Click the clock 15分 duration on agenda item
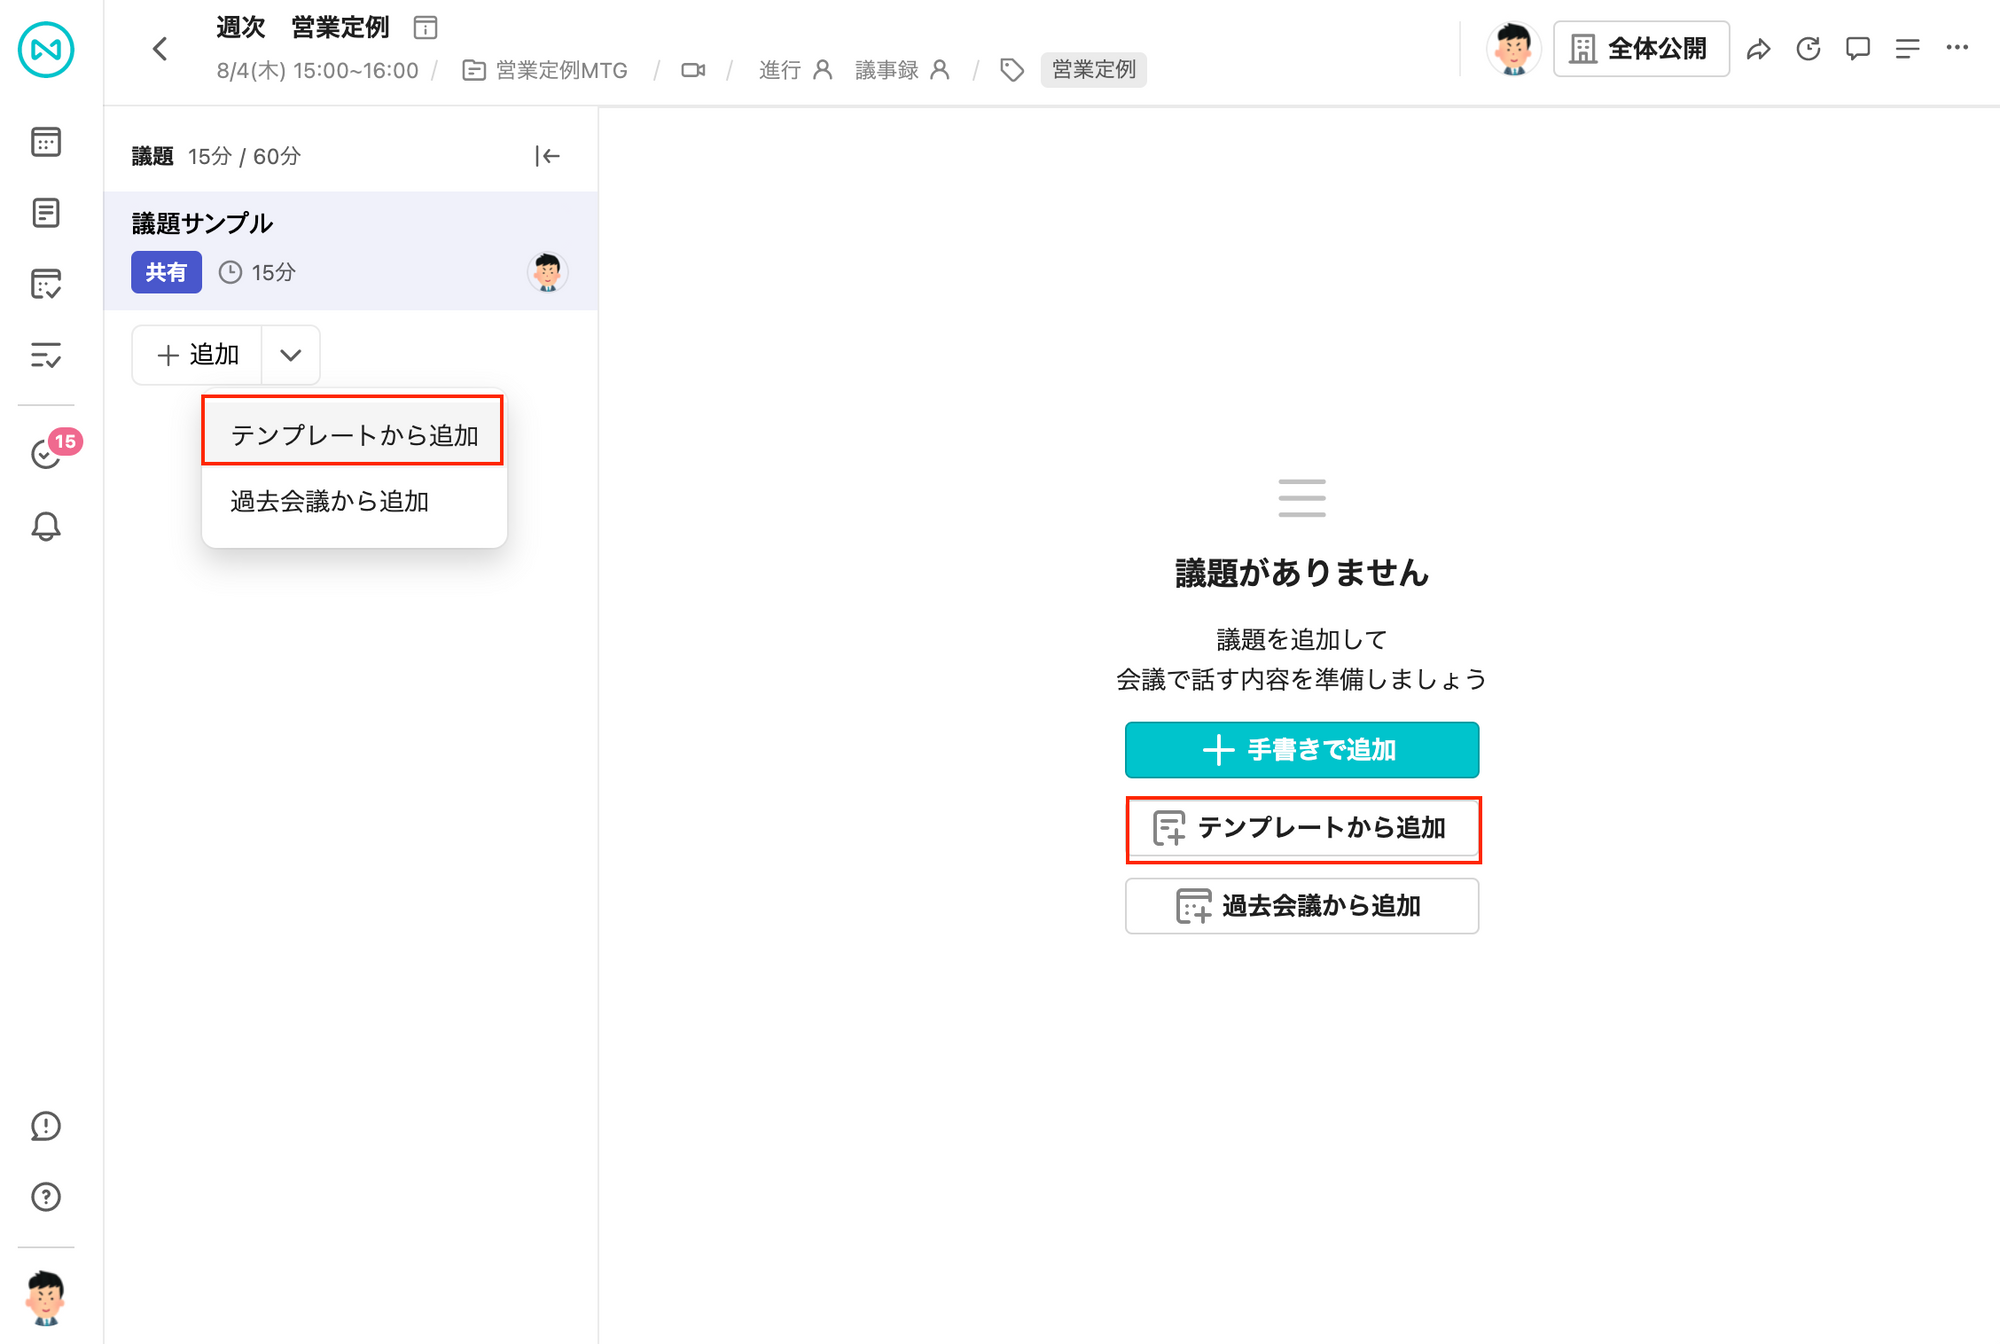Viewport: 2000px width, 1344px height. pos(257,272)
